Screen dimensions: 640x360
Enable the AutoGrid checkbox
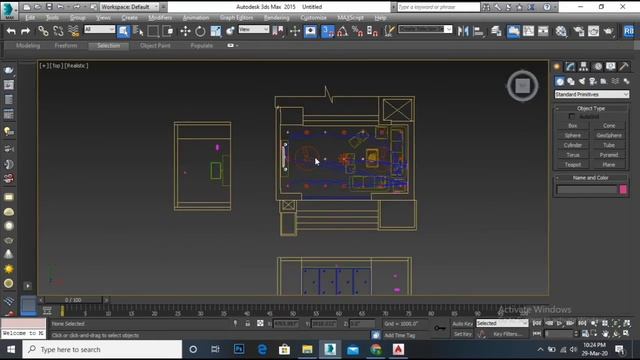(572, 117)
